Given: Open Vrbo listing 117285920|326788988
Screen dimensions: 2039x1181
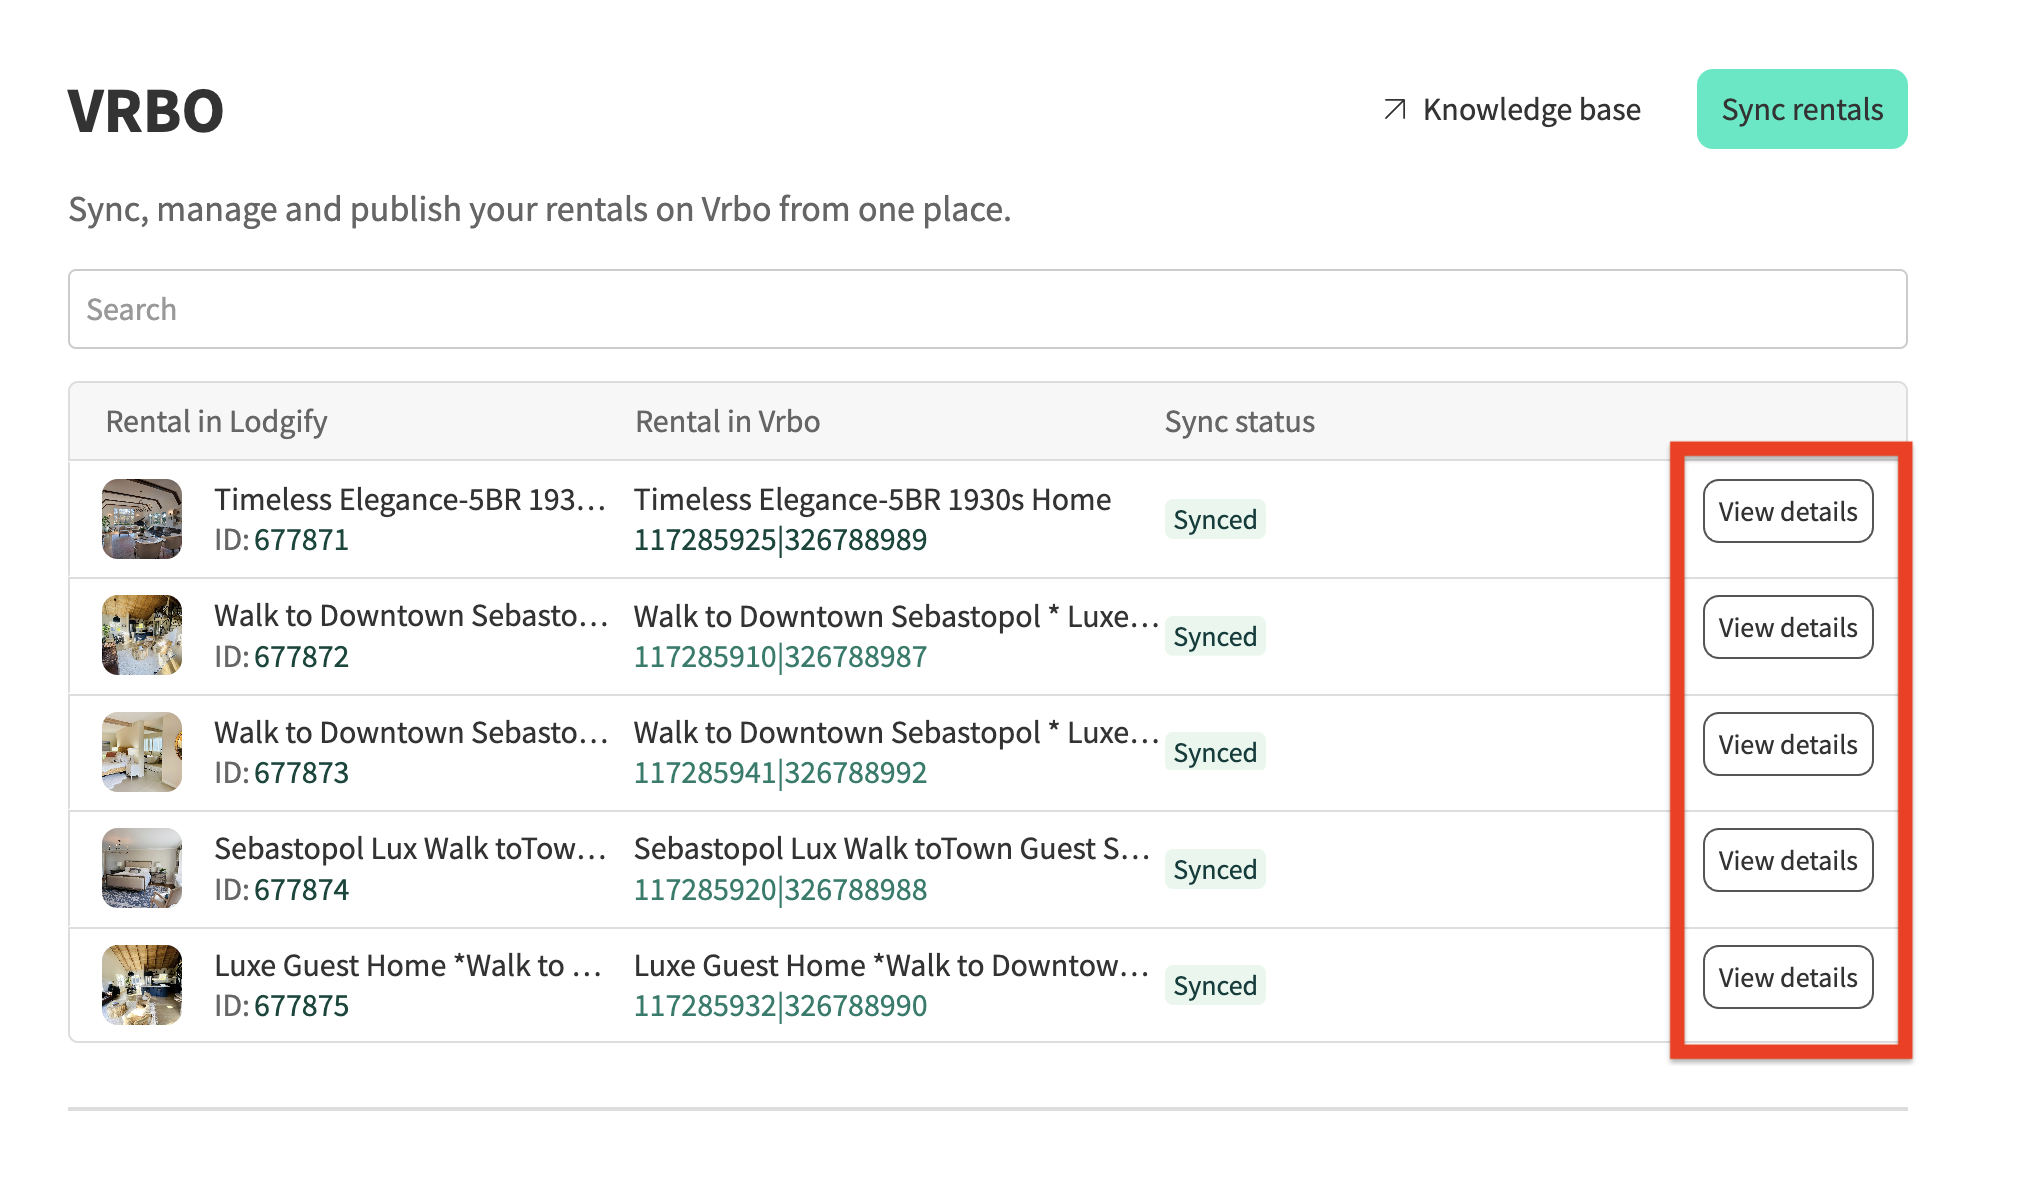Looking at the screenshot, I should [780, 890].
